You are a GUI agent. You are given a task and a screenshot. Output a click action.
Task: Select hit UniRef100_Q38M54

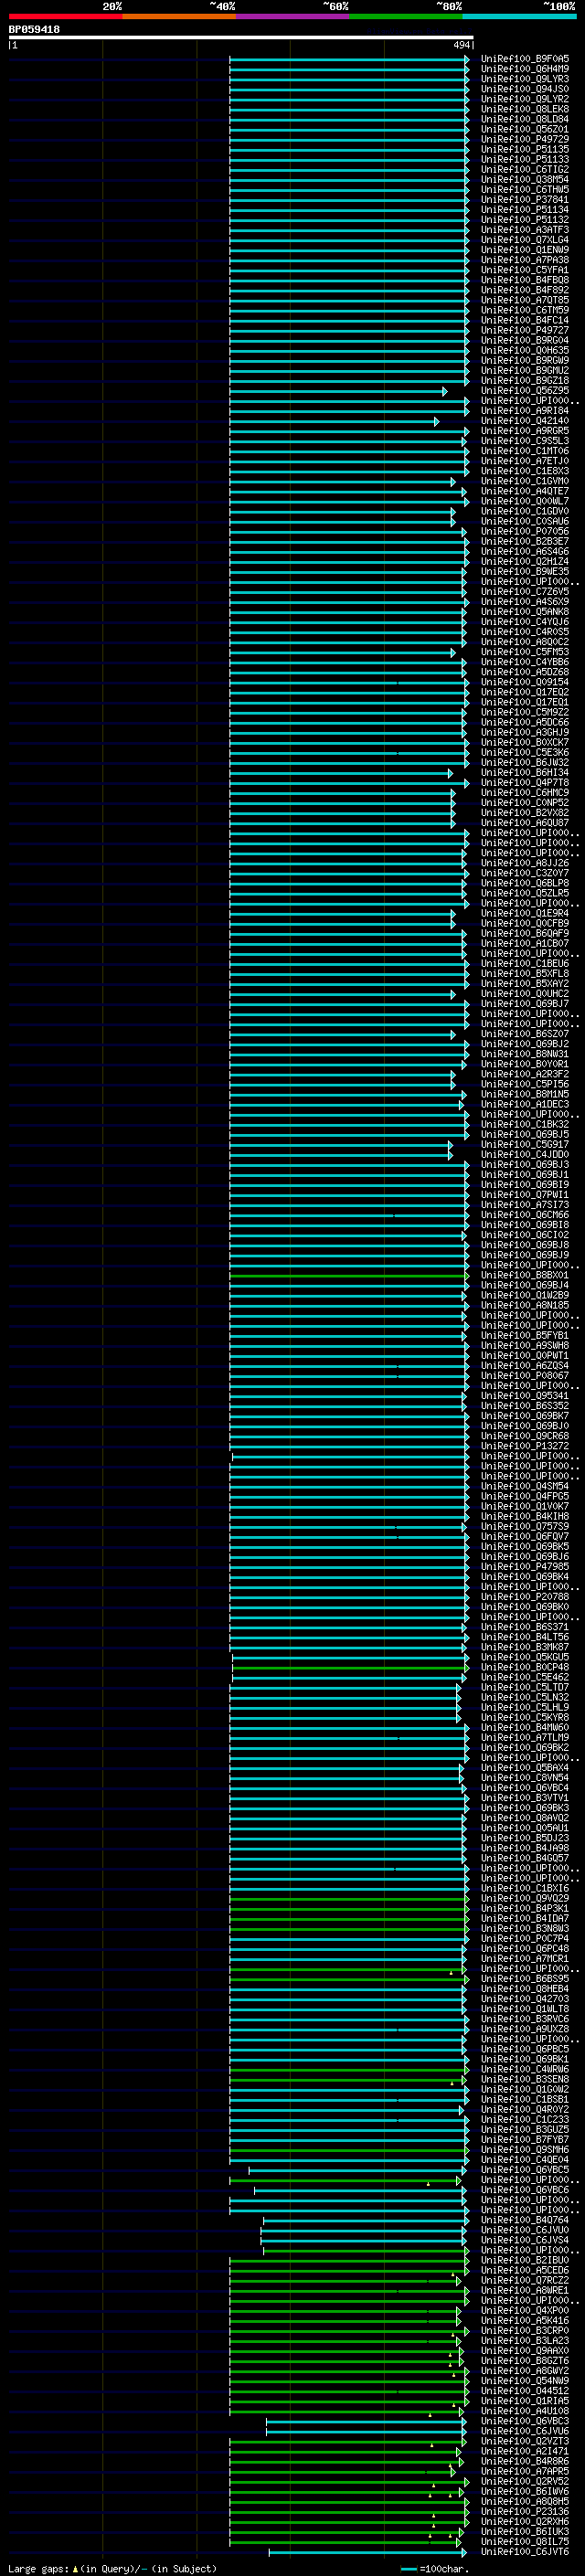(524, 179)
